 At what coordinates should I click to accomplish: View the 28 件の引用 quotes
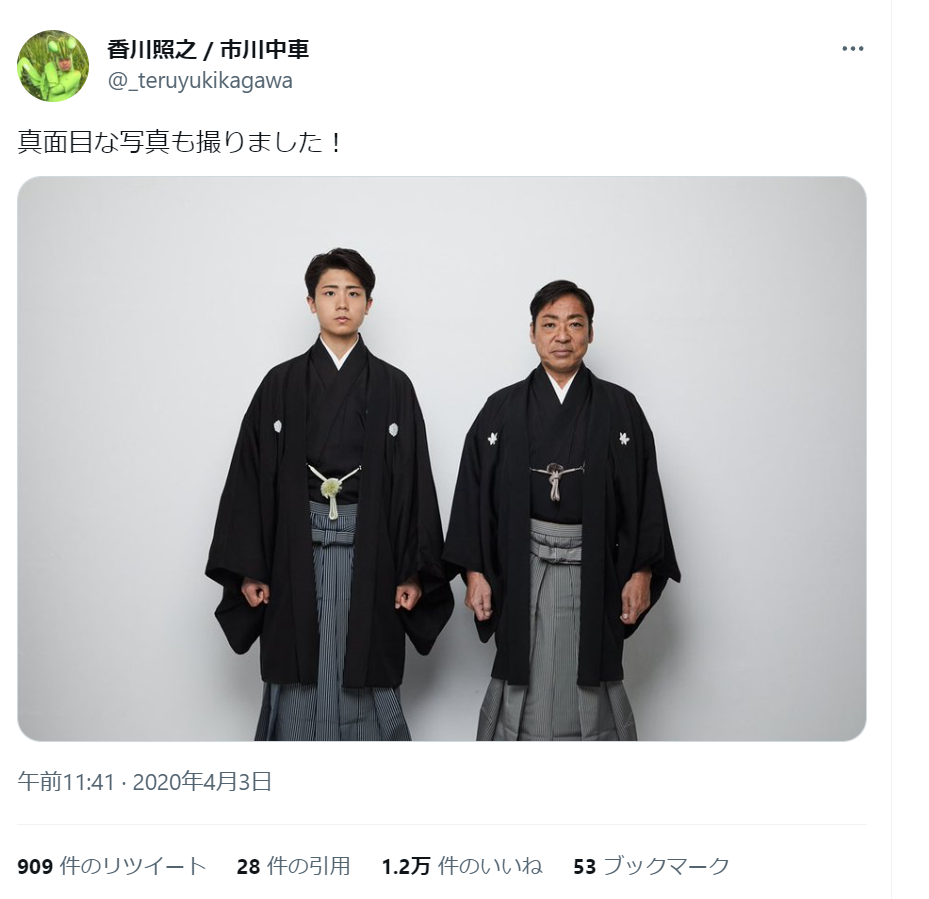[x=293, y=866]
